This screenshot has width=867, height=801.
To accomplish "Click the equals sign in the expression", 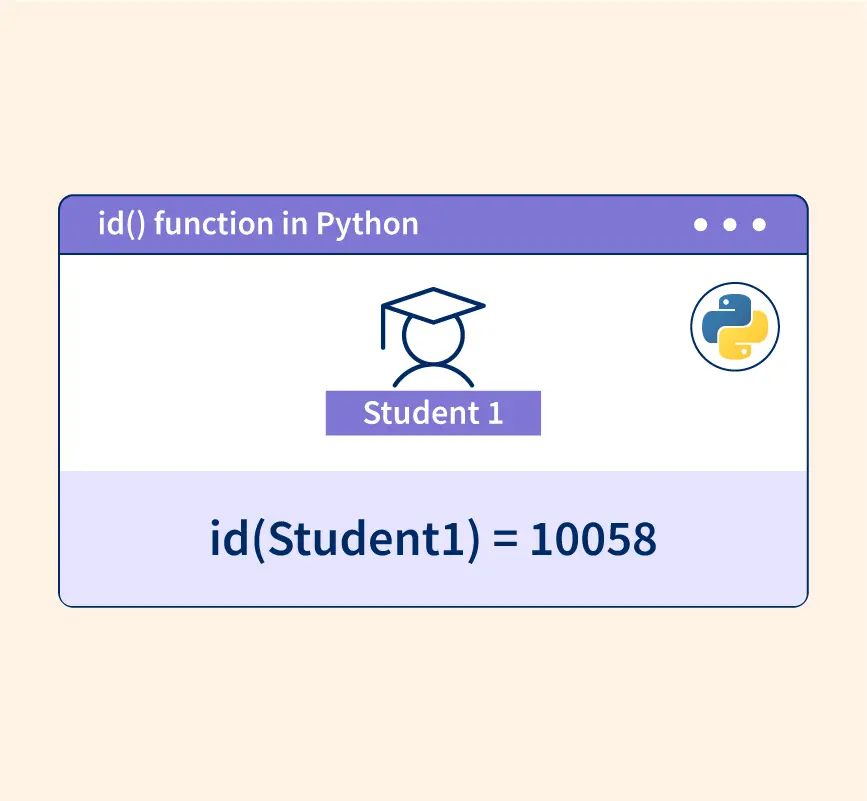I will pos(506,541).
